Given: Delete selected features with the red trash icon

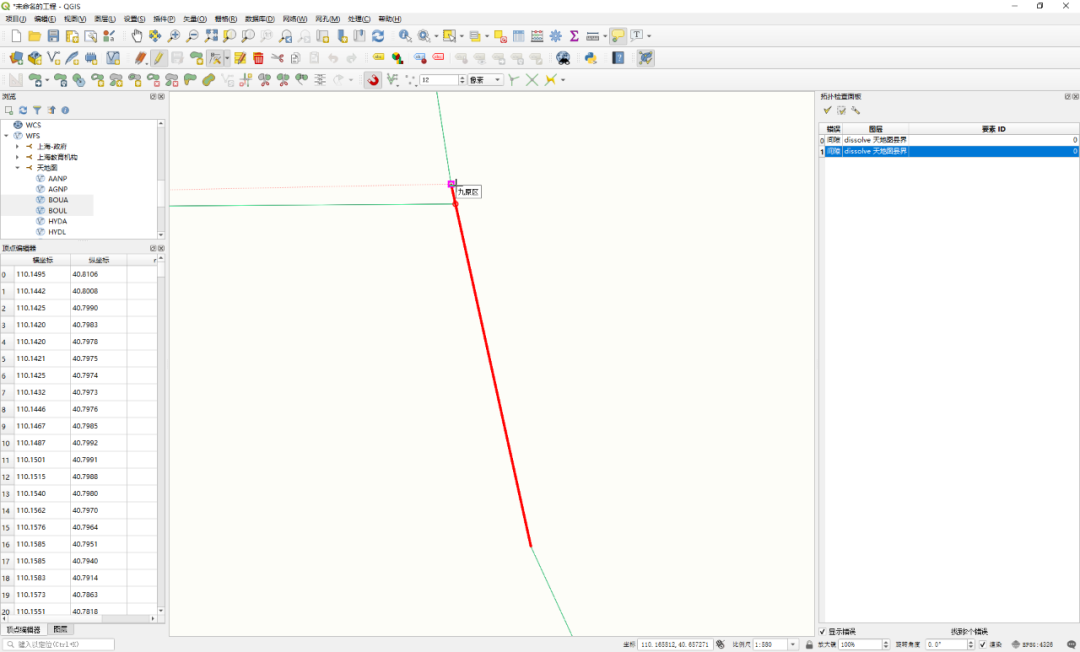Looking at the screenshot, I should (258, 58).
